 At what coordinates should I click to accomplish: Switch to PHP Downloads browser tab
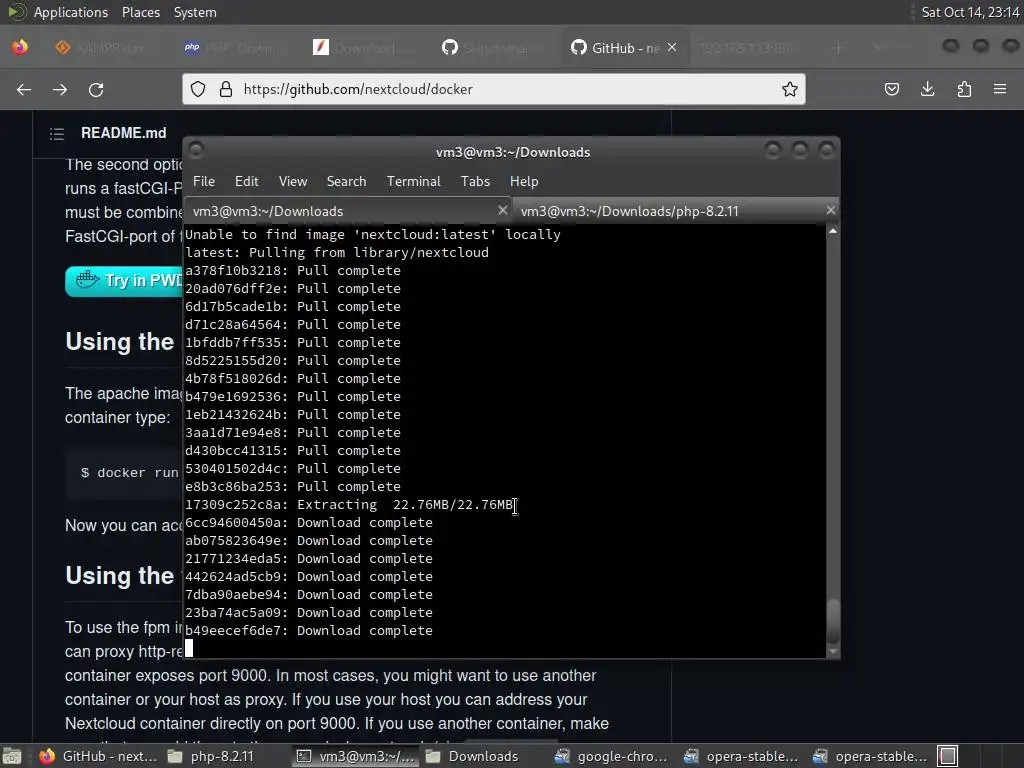pos(232,48)
